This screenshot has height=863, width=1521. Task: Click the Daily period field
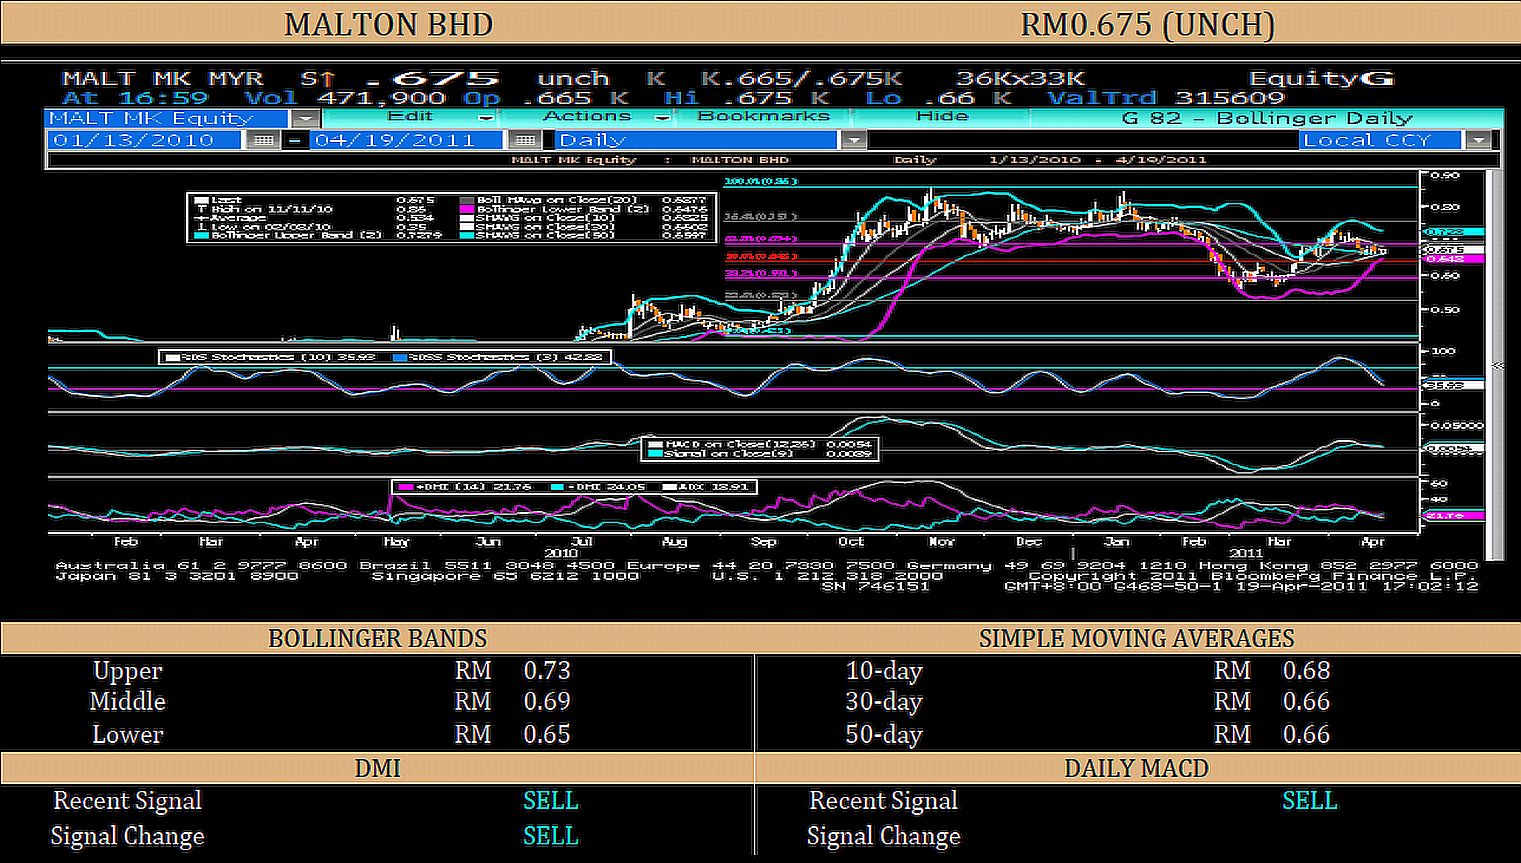click(x=697, y=140)
